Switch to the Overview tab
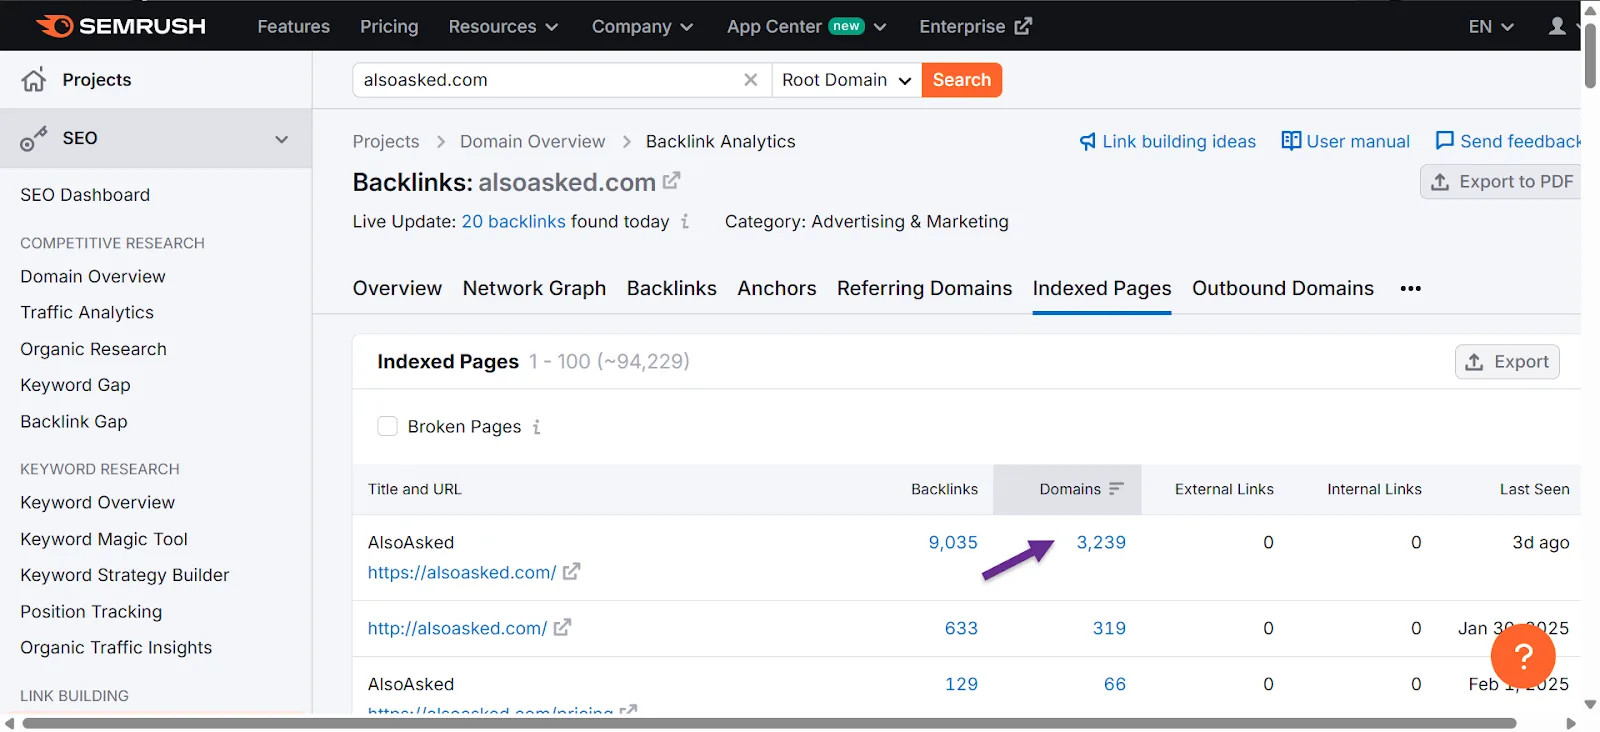 [x=397, y=288]
